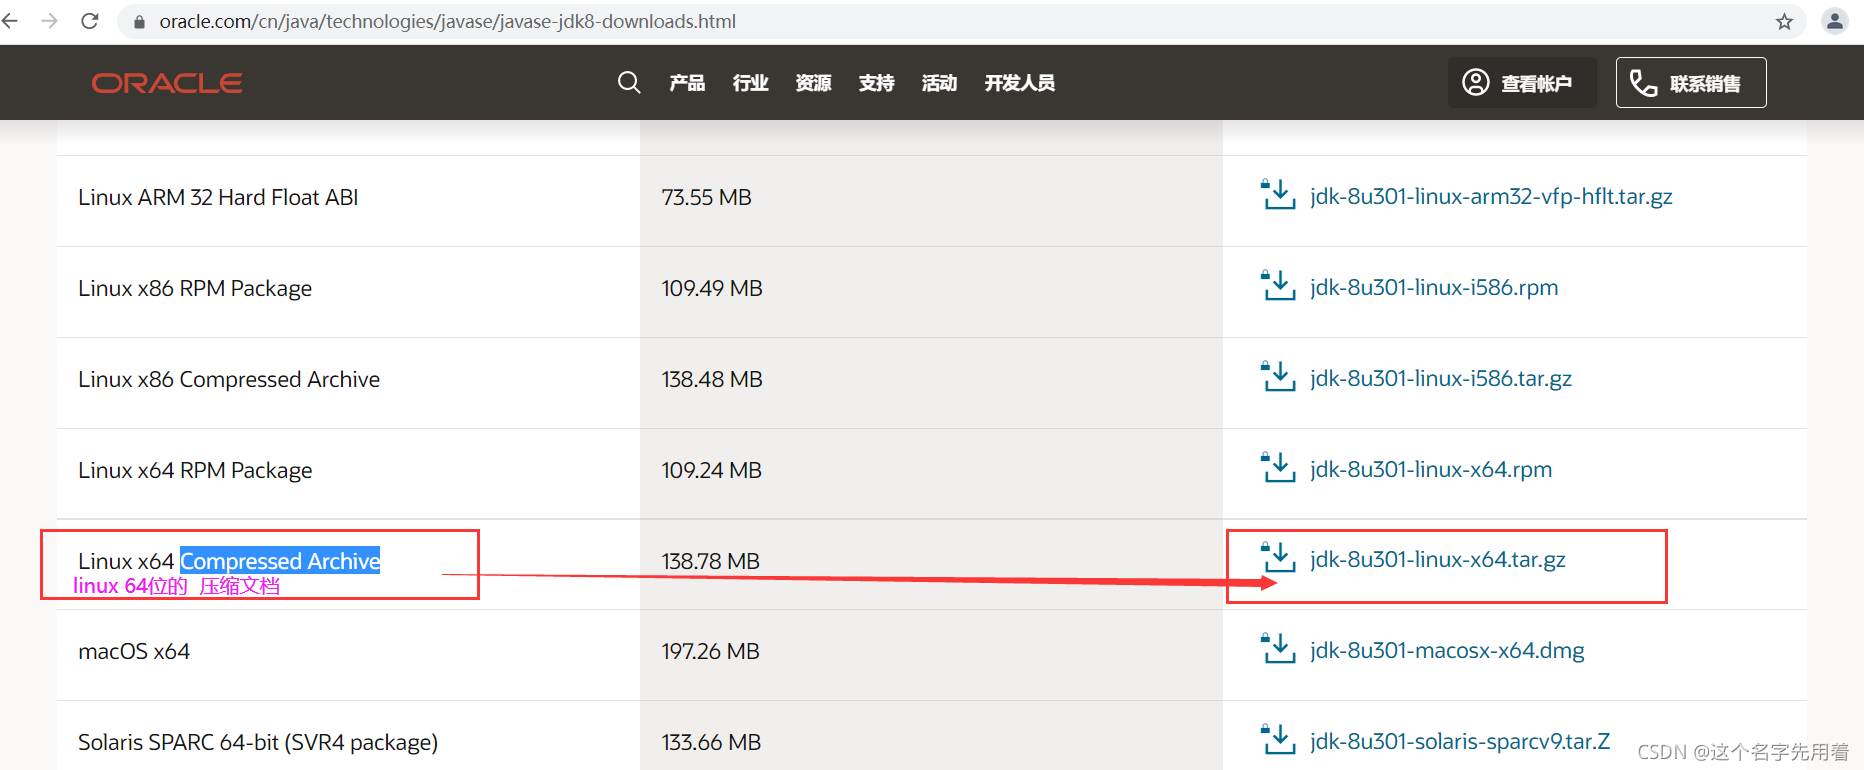The height and width of the screenshot is (770, 1864).
Task: Download jdk-8u301-linux-arm32-vfp-hflt.tar.gz link
Action: (x=1491, y=197)
